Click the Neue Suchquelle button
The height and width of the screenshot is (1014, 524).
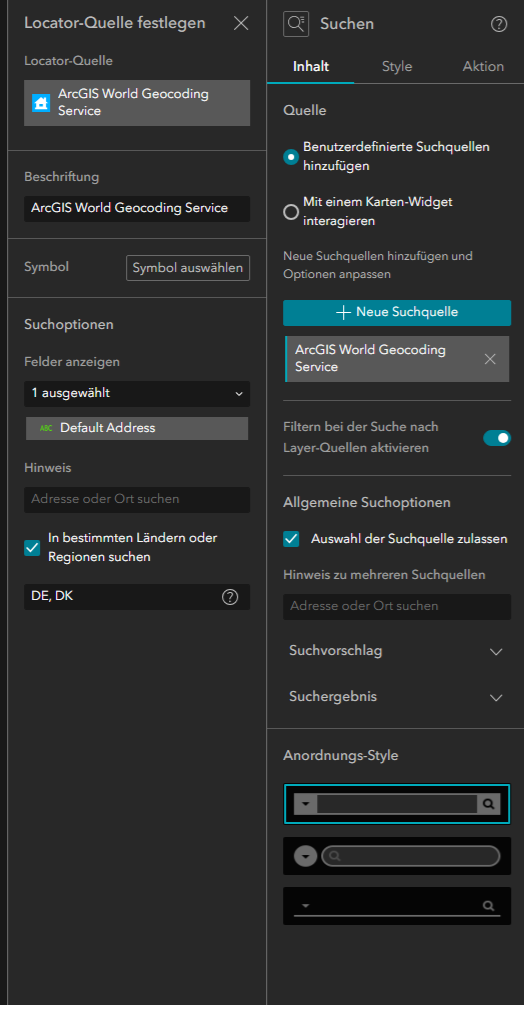(397, 312)
